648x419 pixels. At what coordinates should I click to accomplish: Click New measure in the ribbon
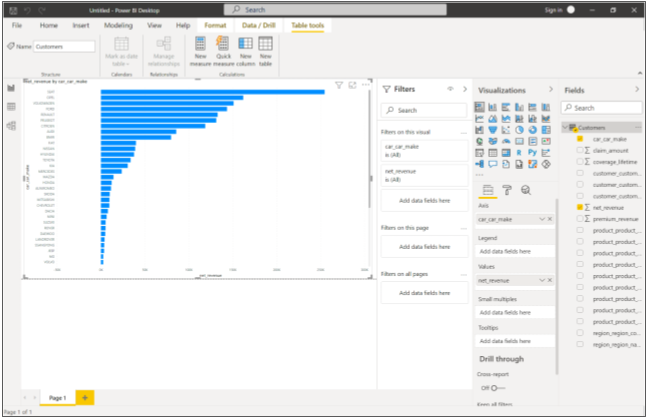tap(200, 51)
